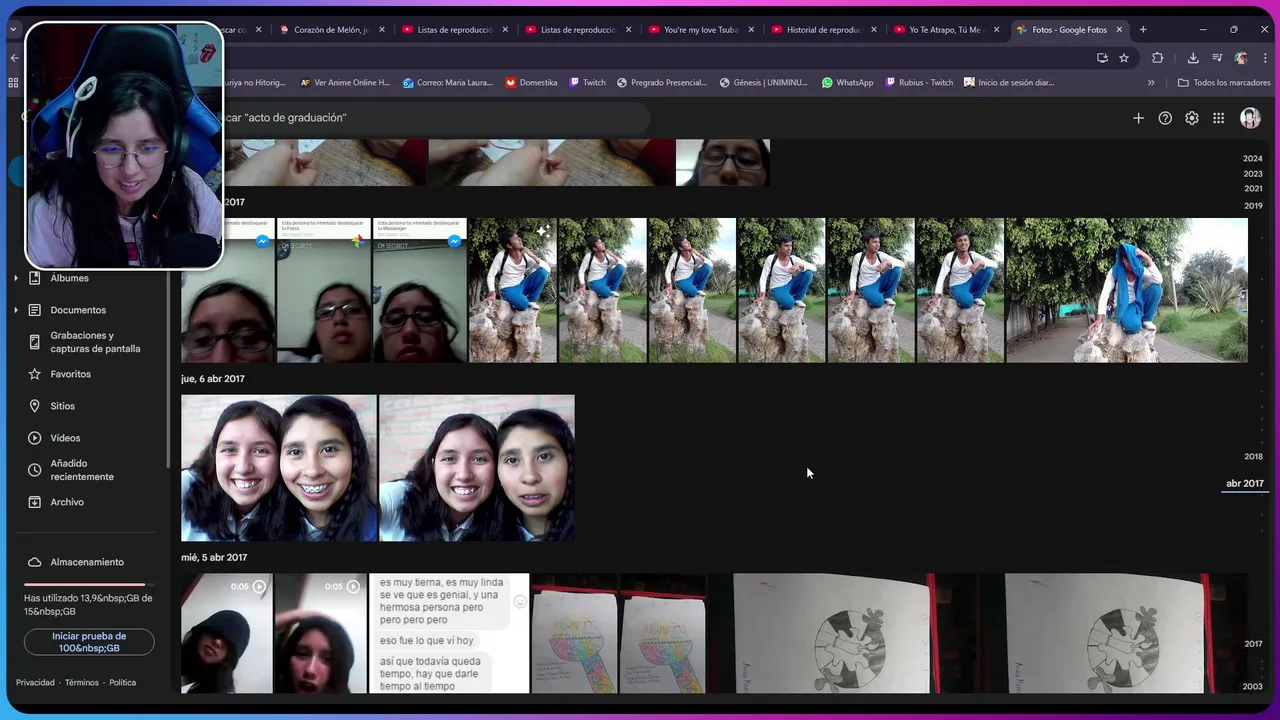
Task: Open the Chrome downloads icon
Action: click(x=1193, y=58)
